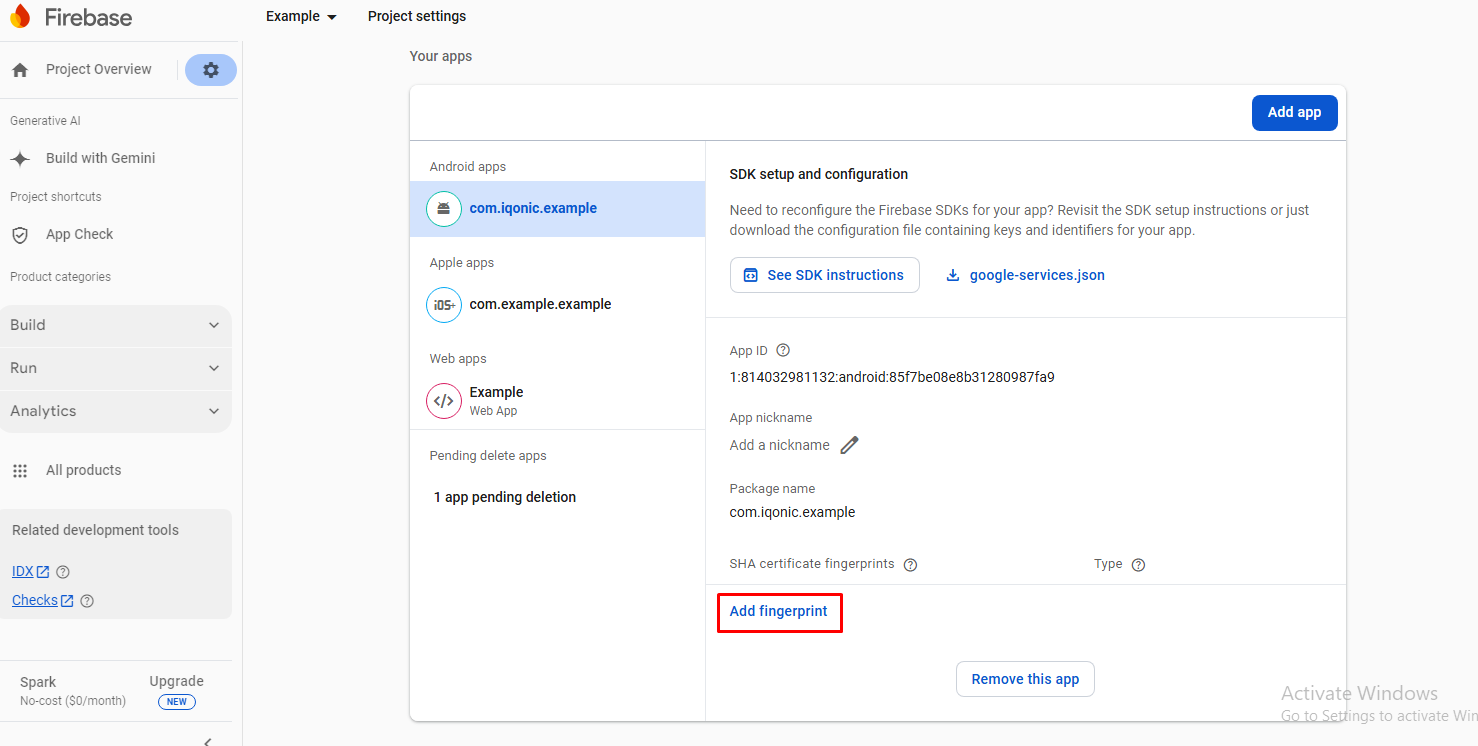1478x746 pixels.
Task: Expand the Run category
Action: [x=115, y=368]
